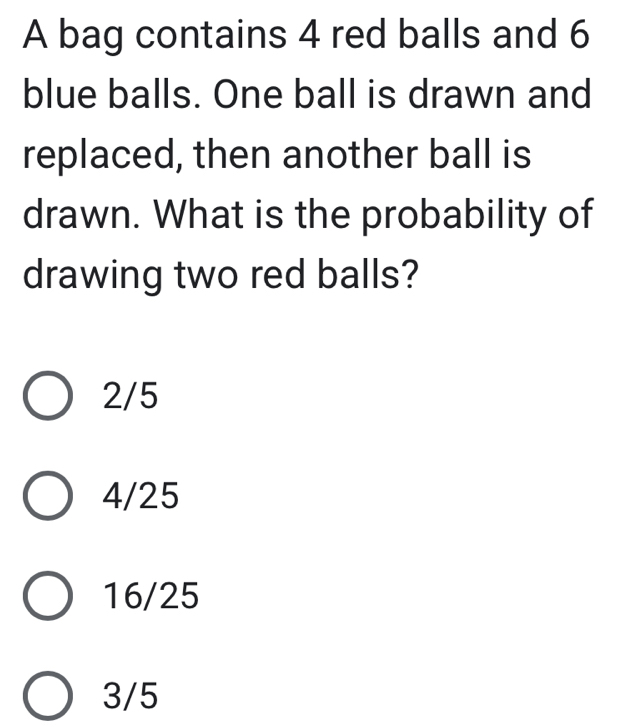Pick the radio button beside 3/5
Viewport: 622px width, 727px height.
click(48, 696)
